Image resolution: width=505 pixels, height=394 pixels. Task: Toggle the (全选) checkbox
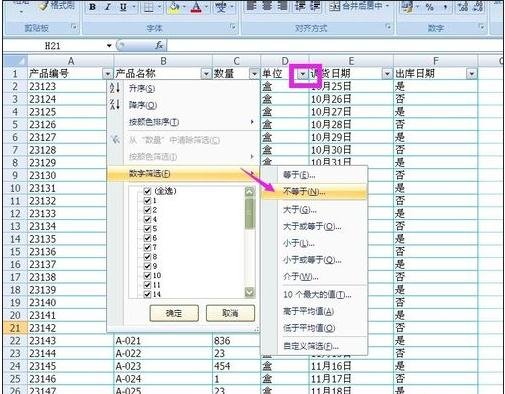pyautogui.click(x=147, y=191)
